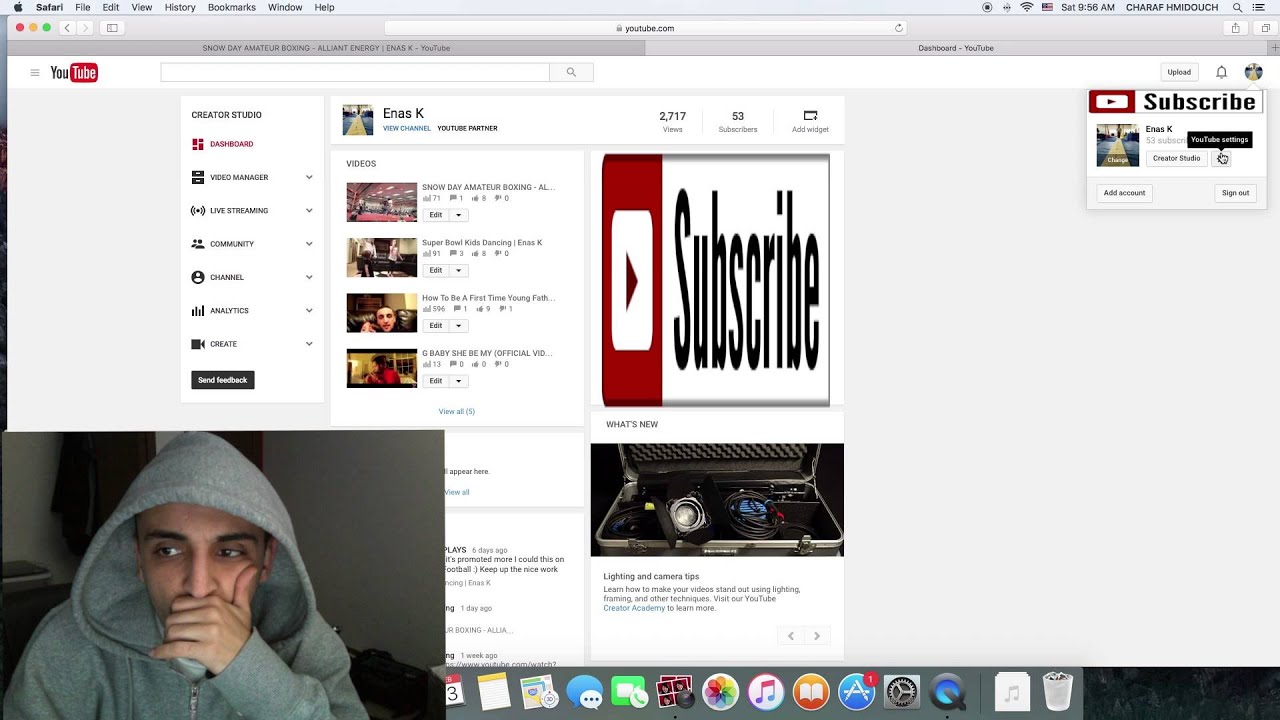The height and width of the screenshot is (720, 1280).
Task: Click the Dashboard sidebar label
Action: [x=231, y=144]
